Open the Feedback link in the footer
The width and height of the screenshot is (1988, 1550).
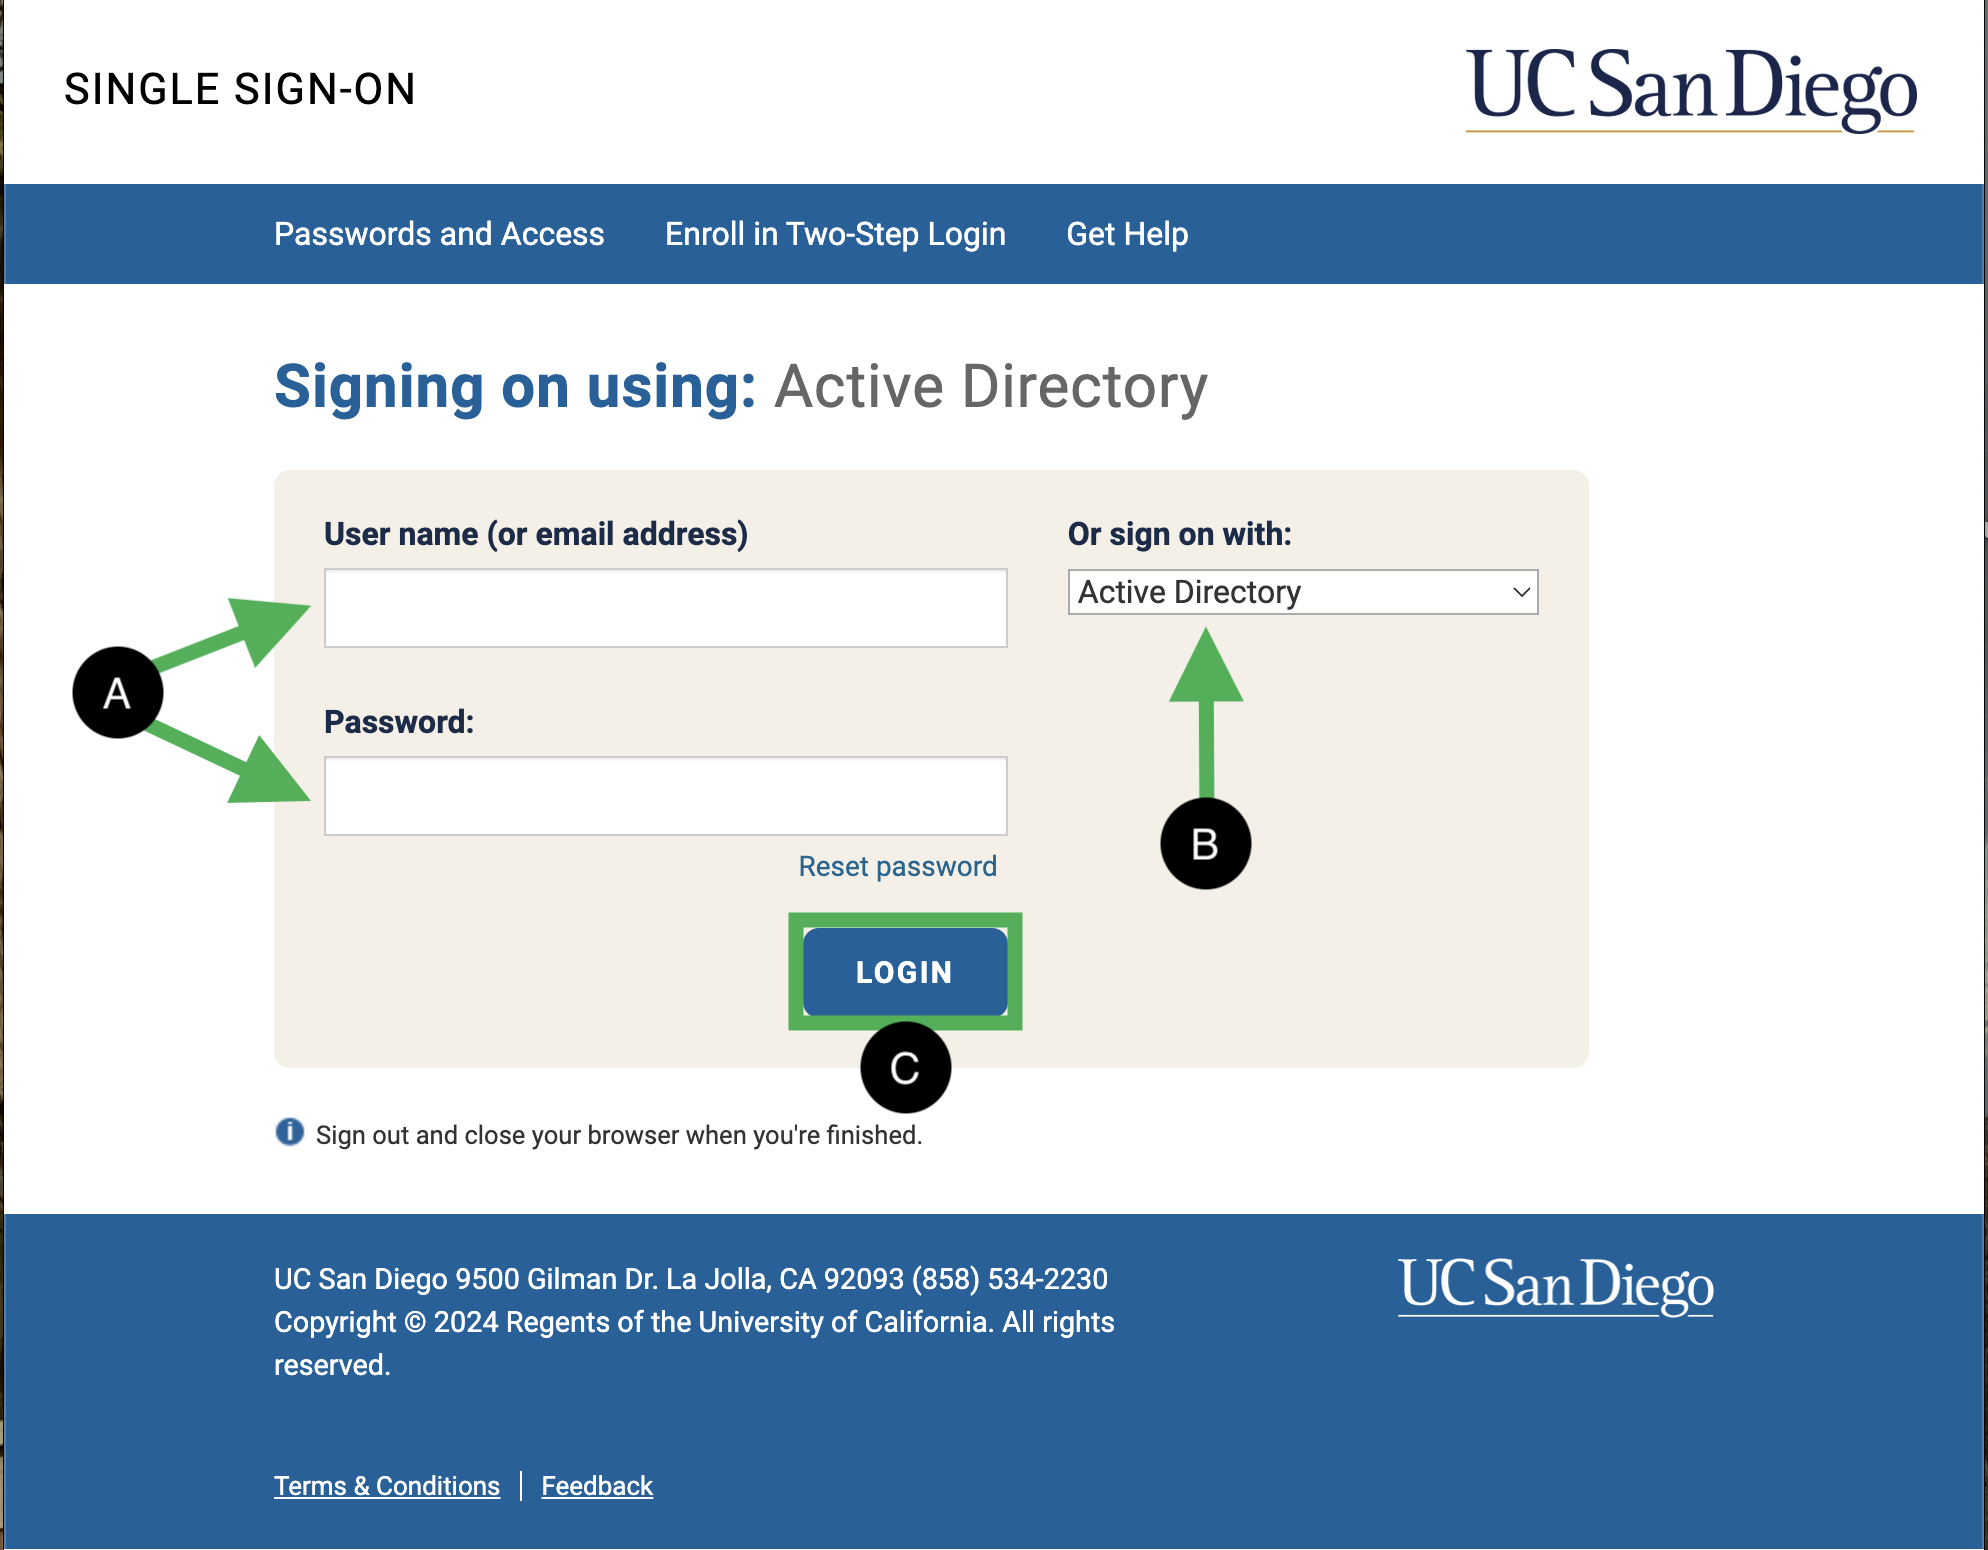tap(597, 1486)
